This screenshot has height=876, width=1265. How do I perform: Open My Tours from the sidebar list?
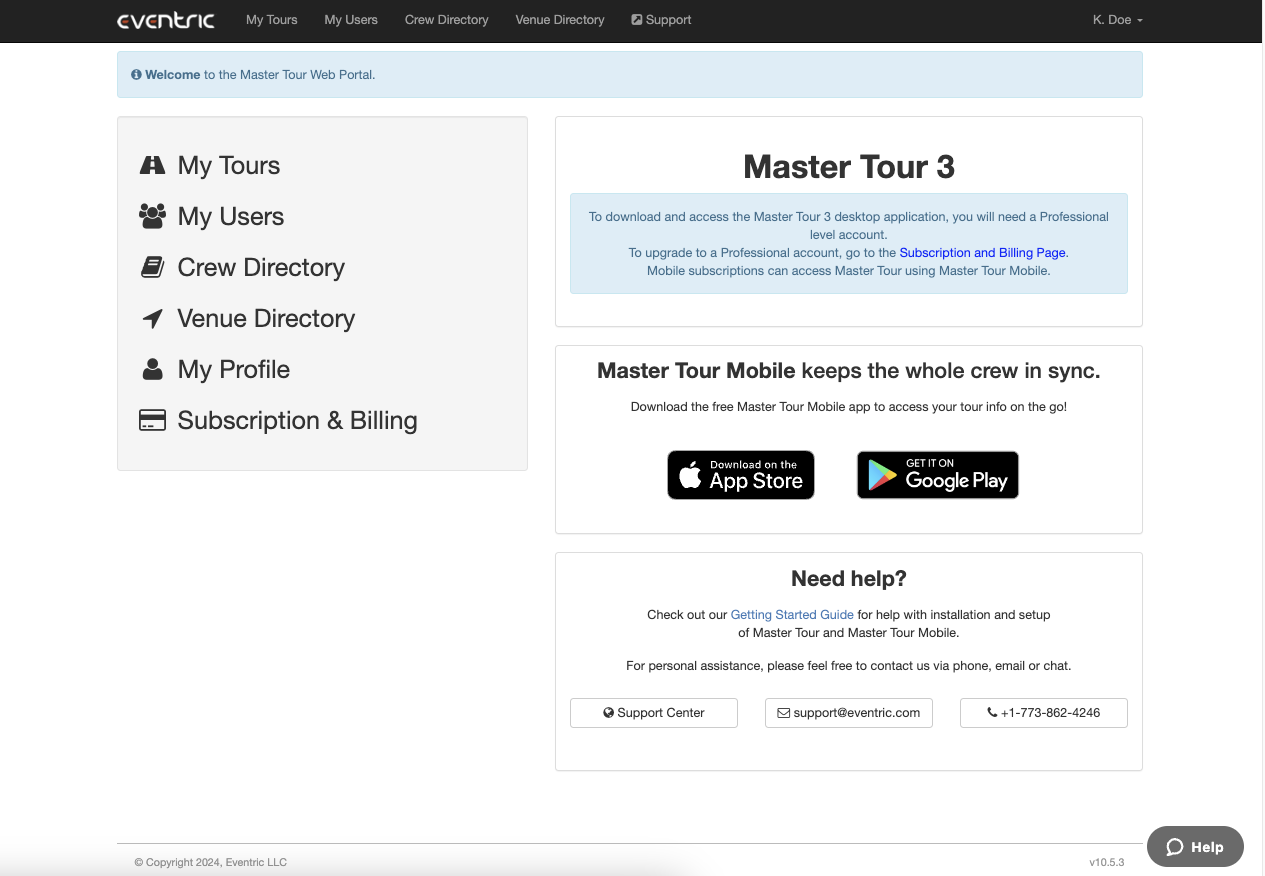[229, 165]
